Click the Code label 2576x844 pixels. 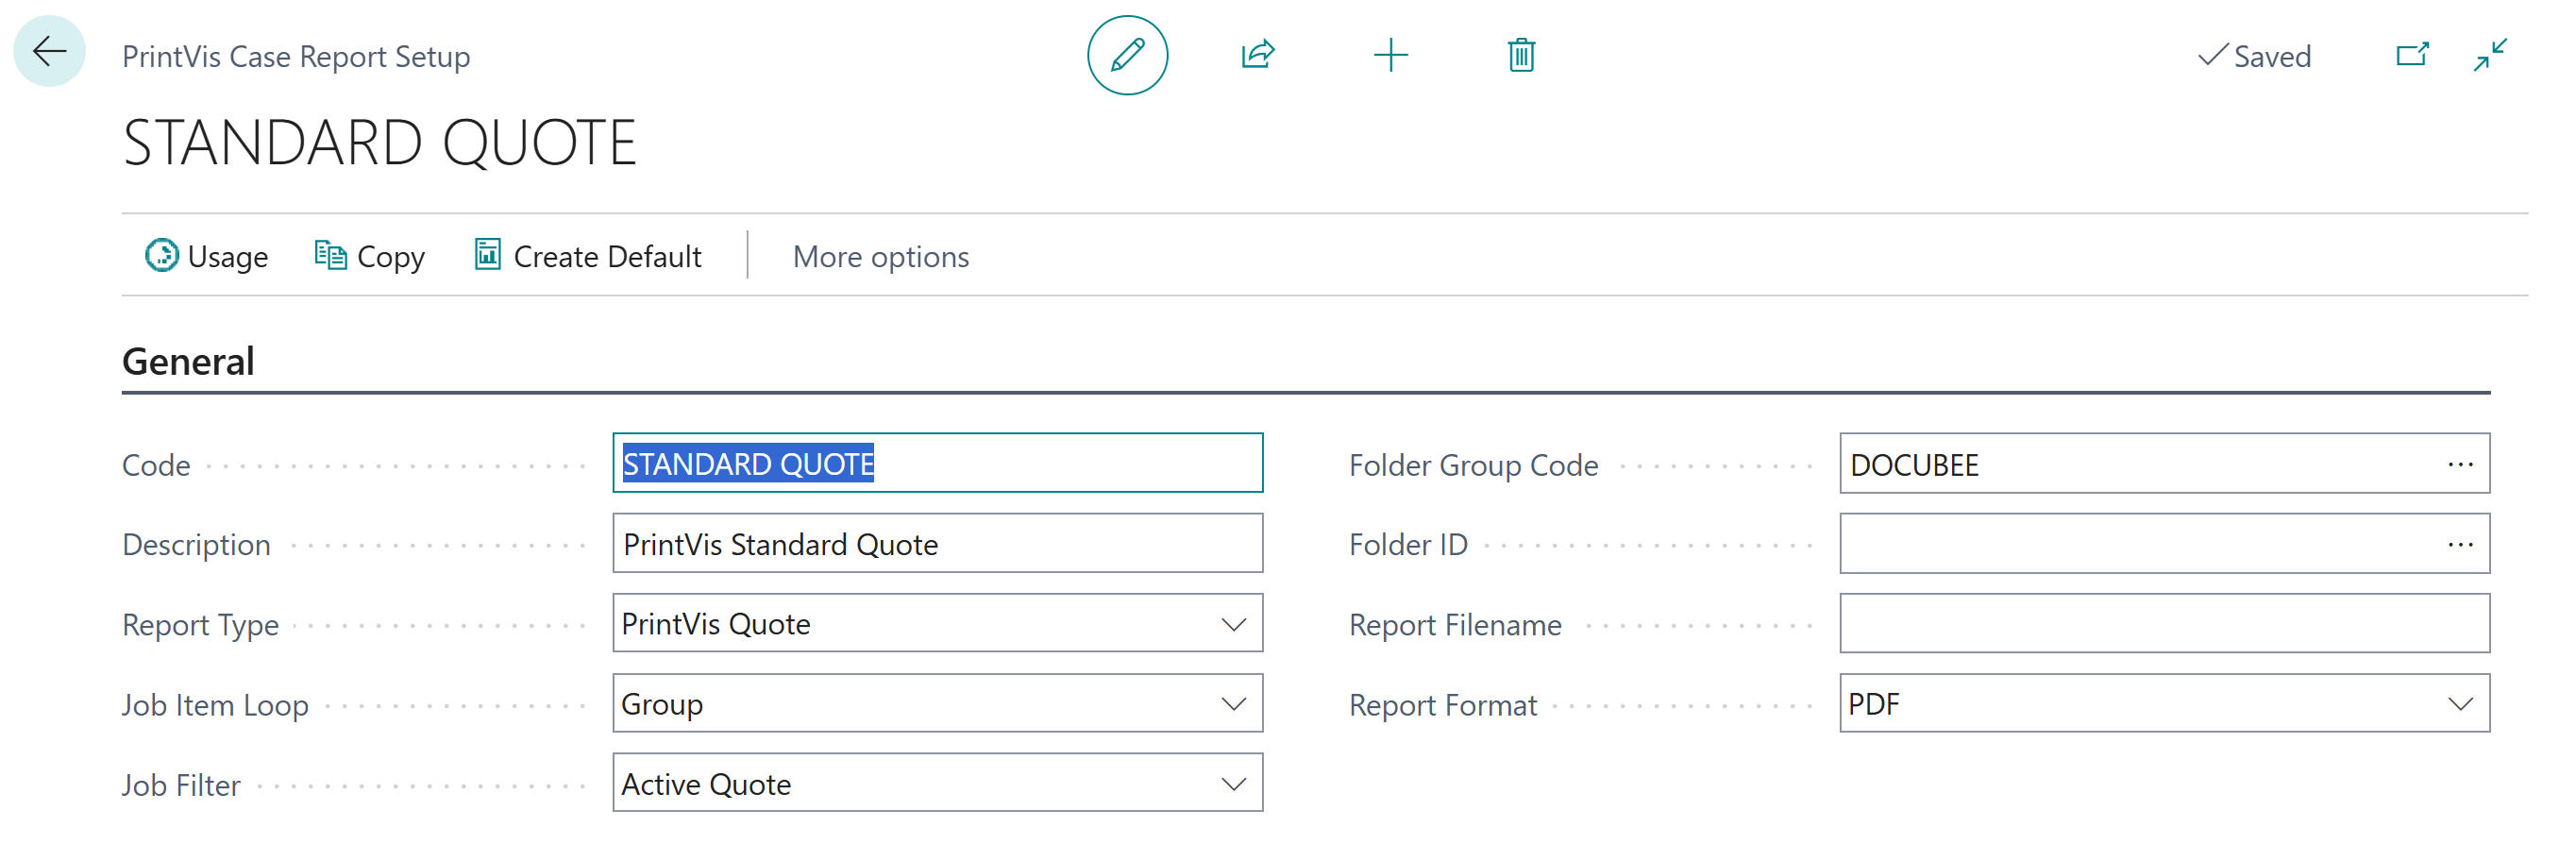pos(156,465)
